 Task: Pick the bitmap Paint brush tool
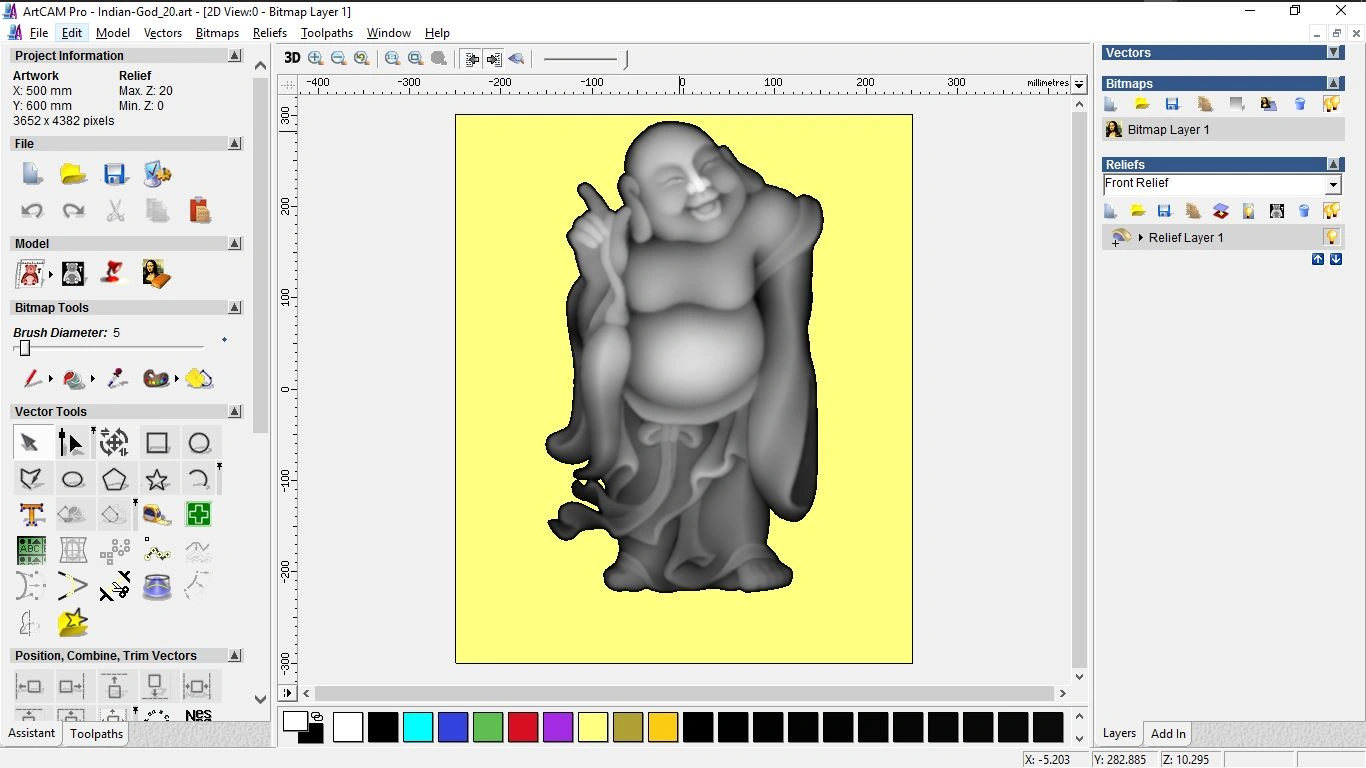point(32,379)
